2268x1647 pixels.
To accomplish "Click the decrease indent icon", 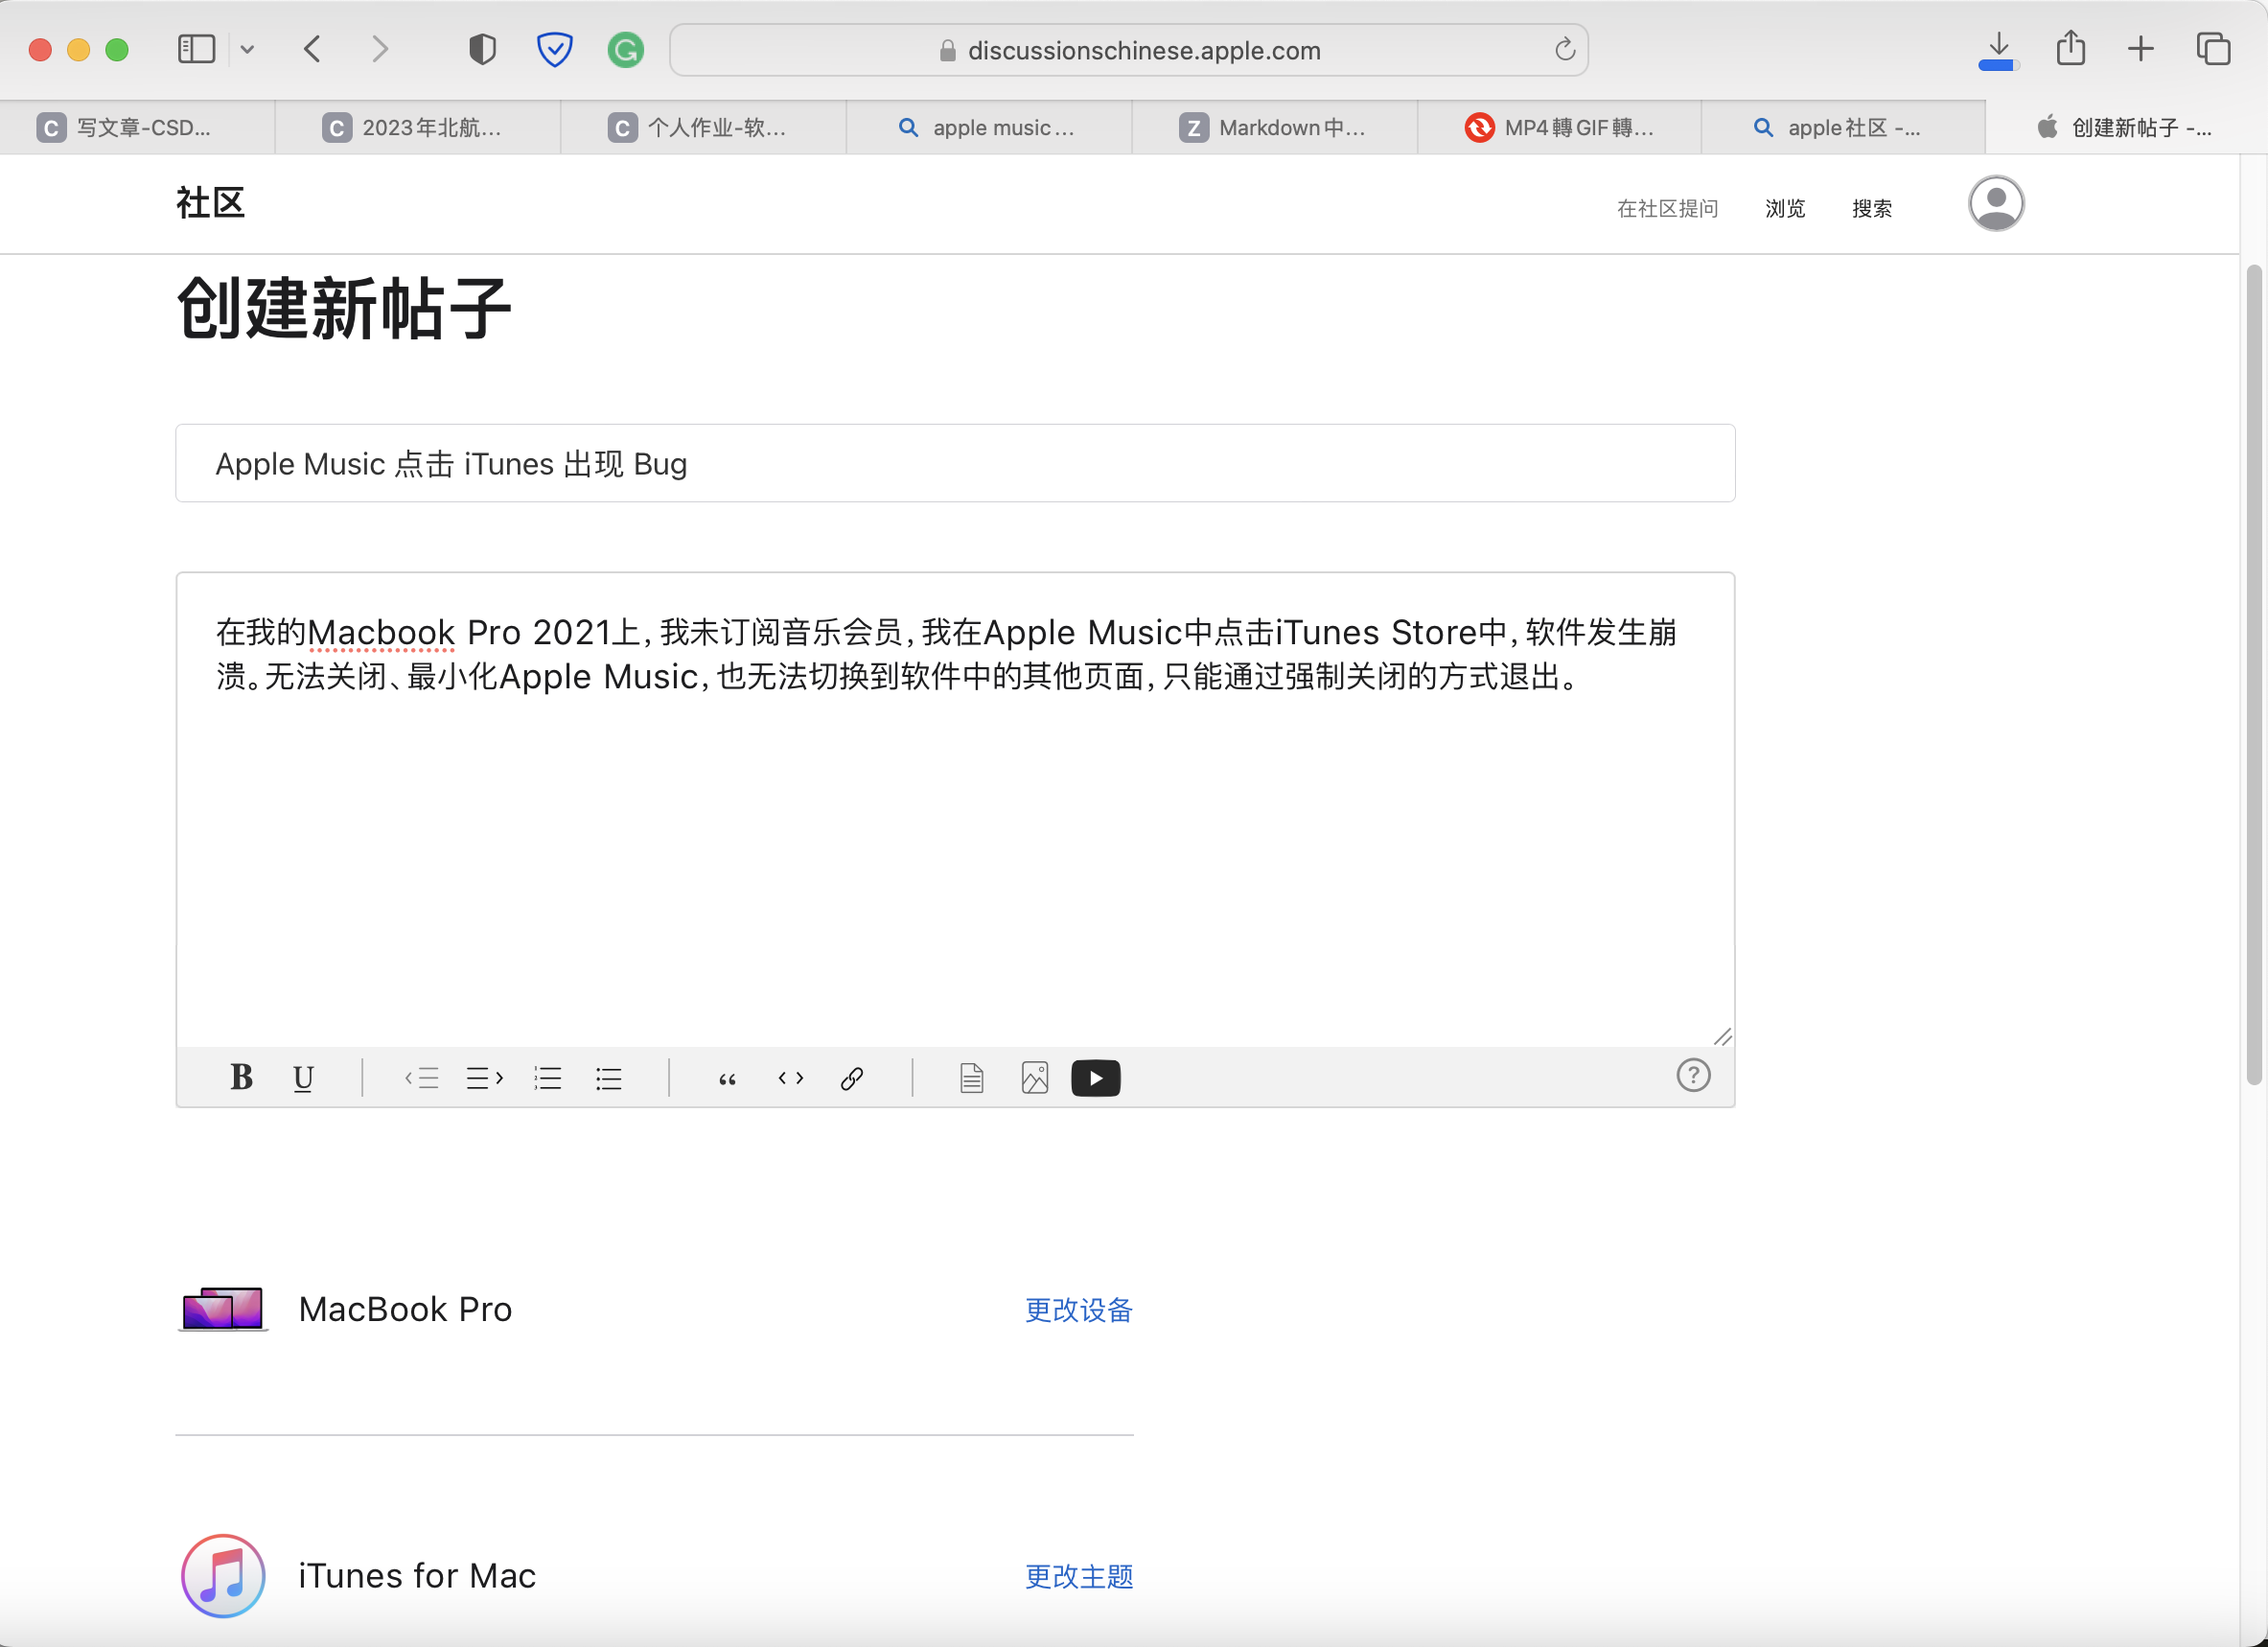I will [x=422, y=1077].
